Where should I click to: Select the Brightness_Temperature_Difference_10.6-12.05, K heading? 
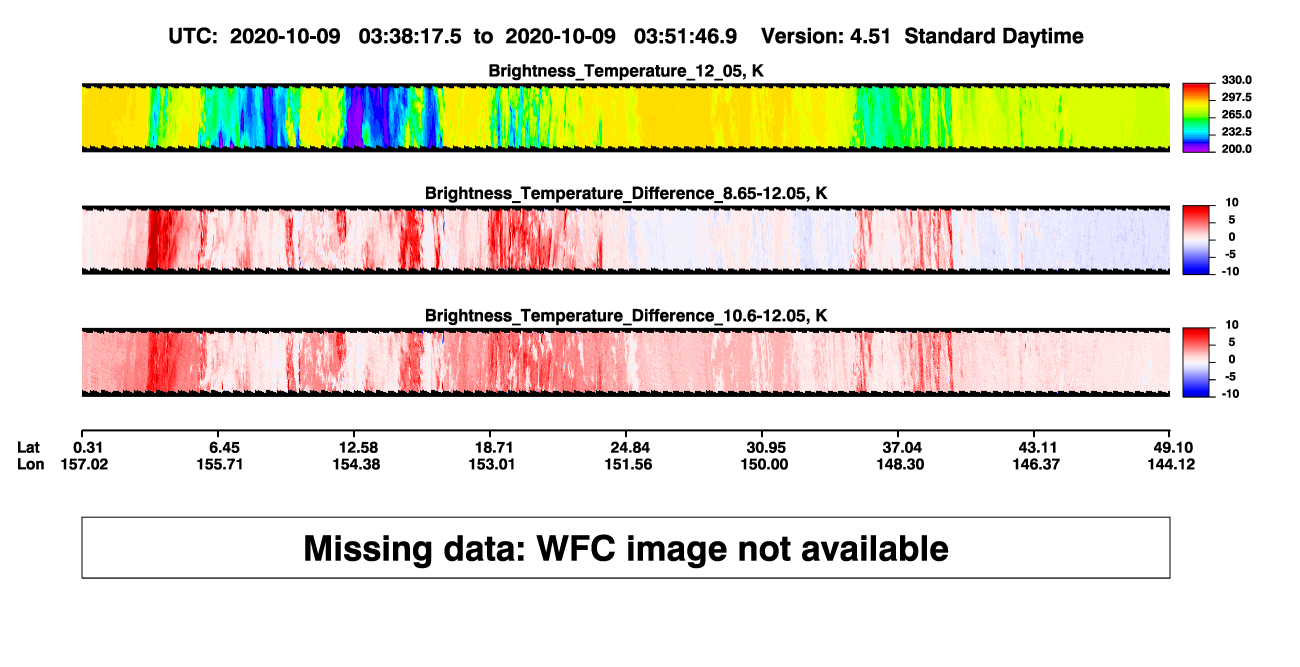[x=626, y=316]
